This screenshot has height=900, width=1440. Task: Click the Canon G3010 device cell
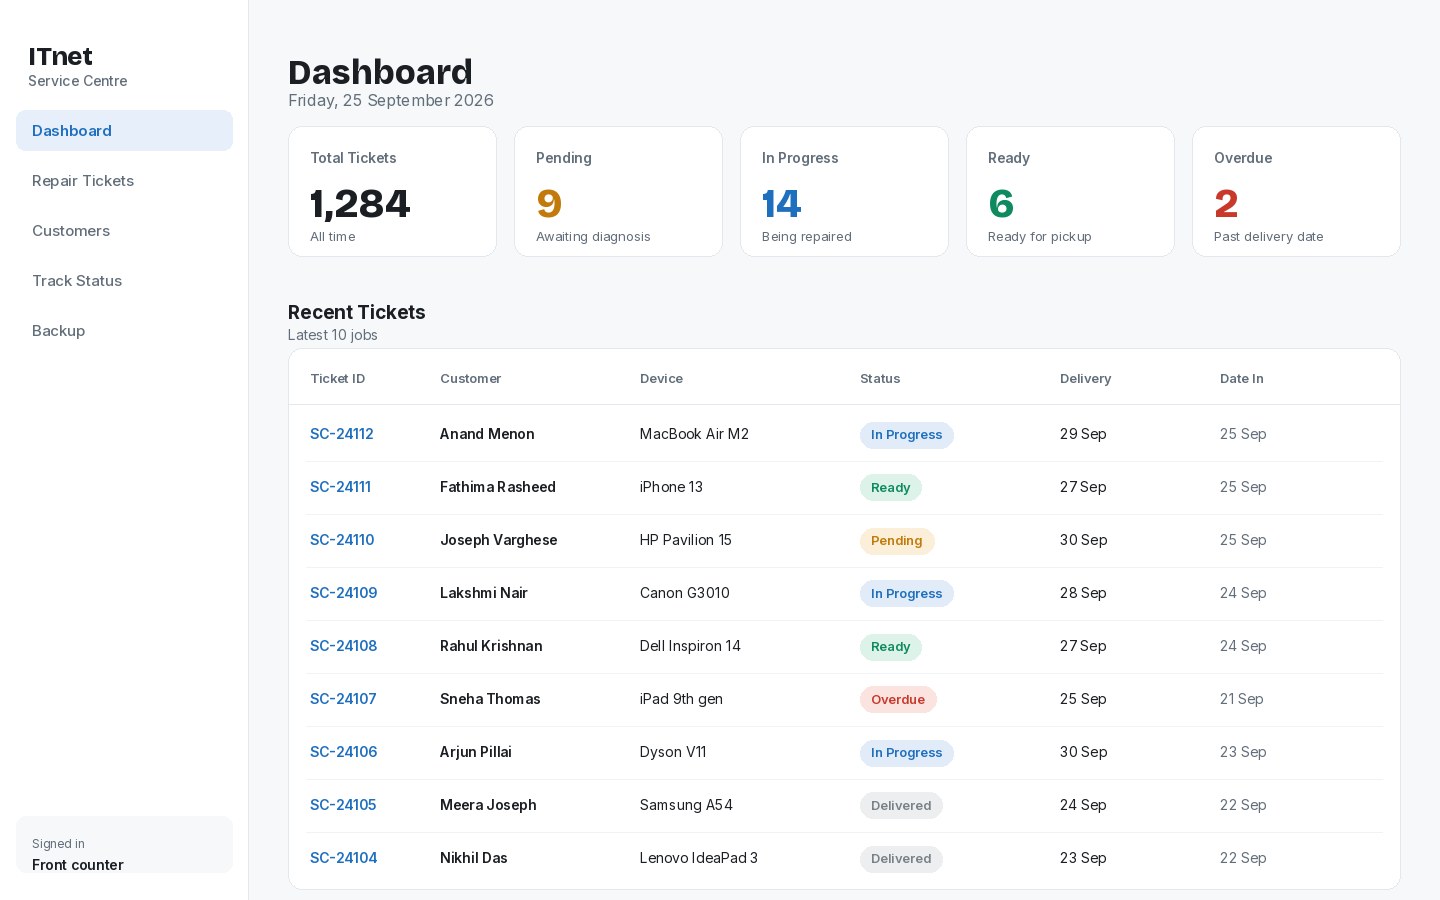pos(685,593)
